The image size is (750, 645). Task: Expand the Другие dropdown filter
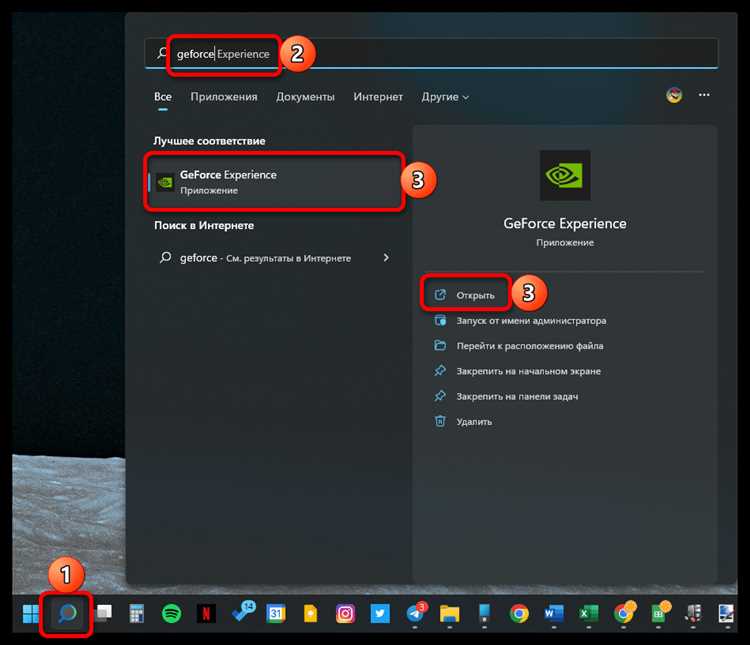coord(445,97)
